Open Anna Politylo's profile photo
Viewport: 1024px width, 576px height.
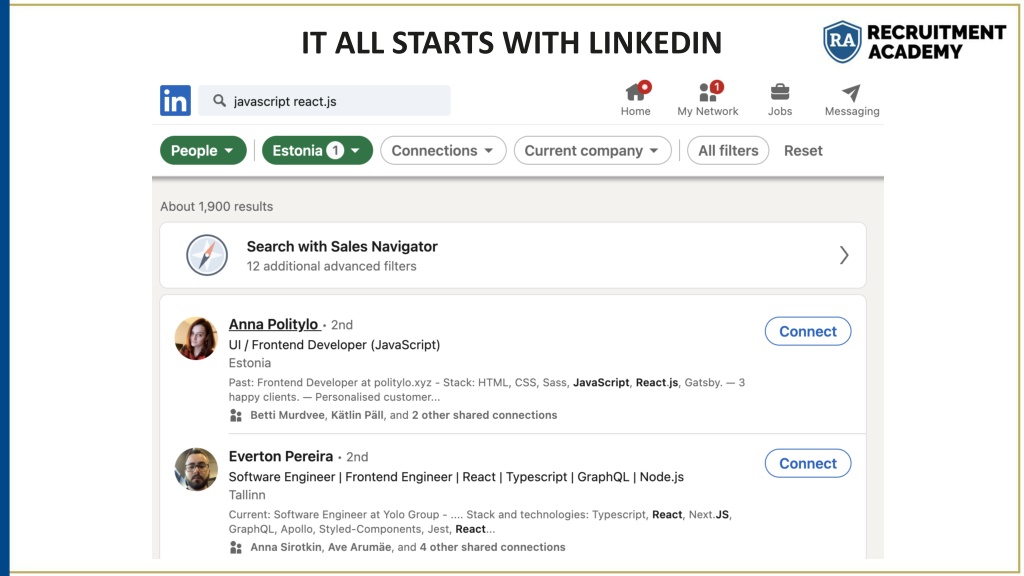click(x=196, y=338)
